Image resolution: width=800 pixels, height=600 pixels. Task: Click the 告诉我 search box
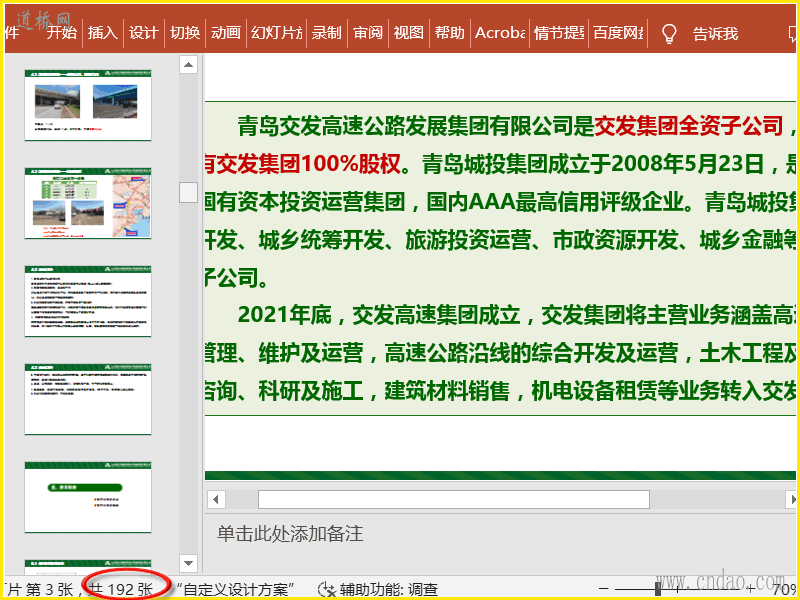click(x=715, y=34)
